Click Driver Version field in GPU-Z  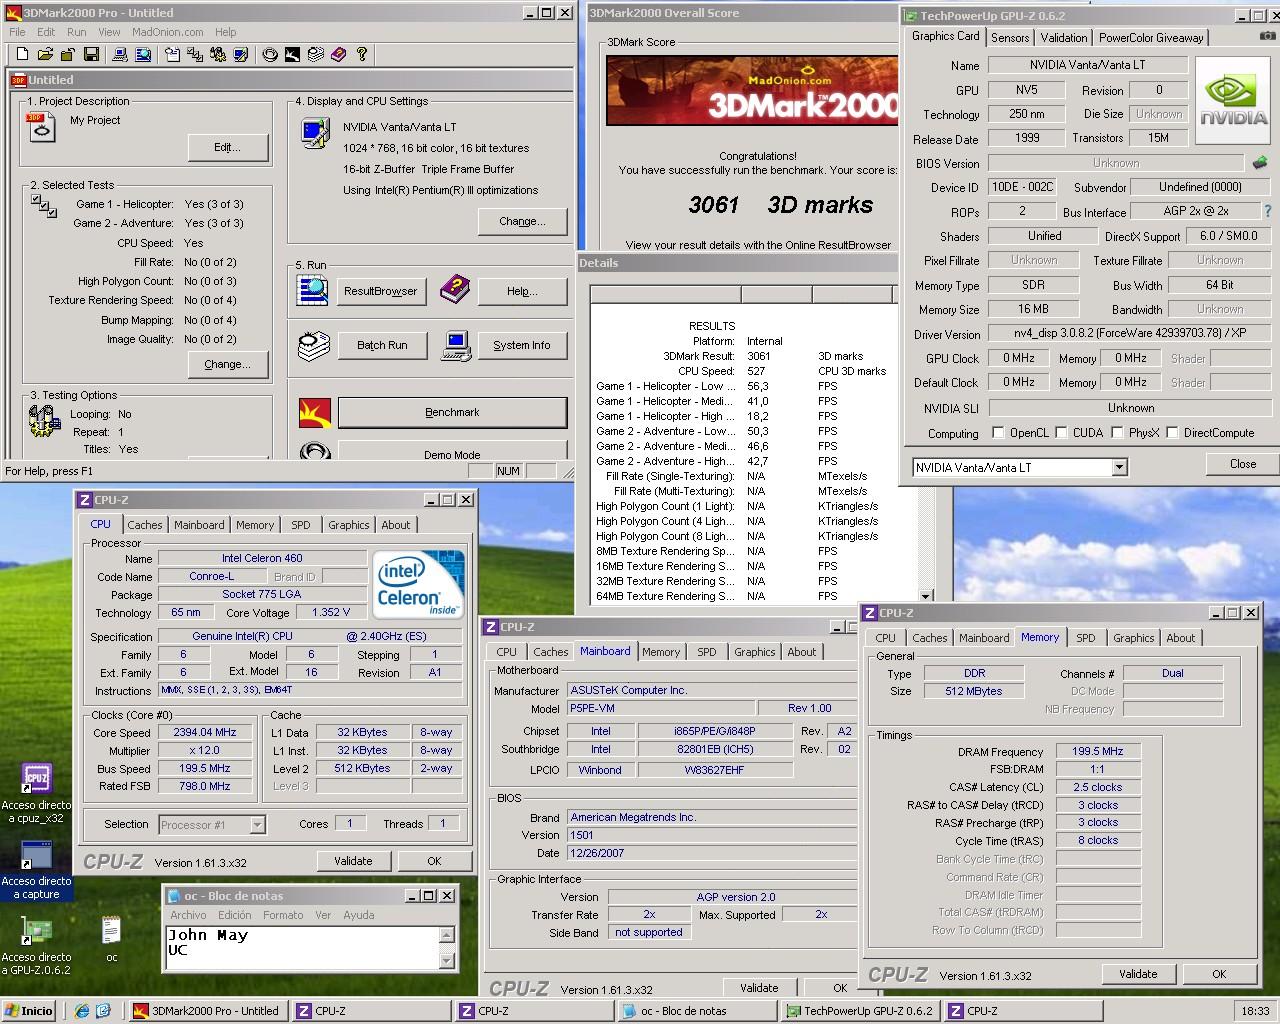click(x=1130, y=334)
